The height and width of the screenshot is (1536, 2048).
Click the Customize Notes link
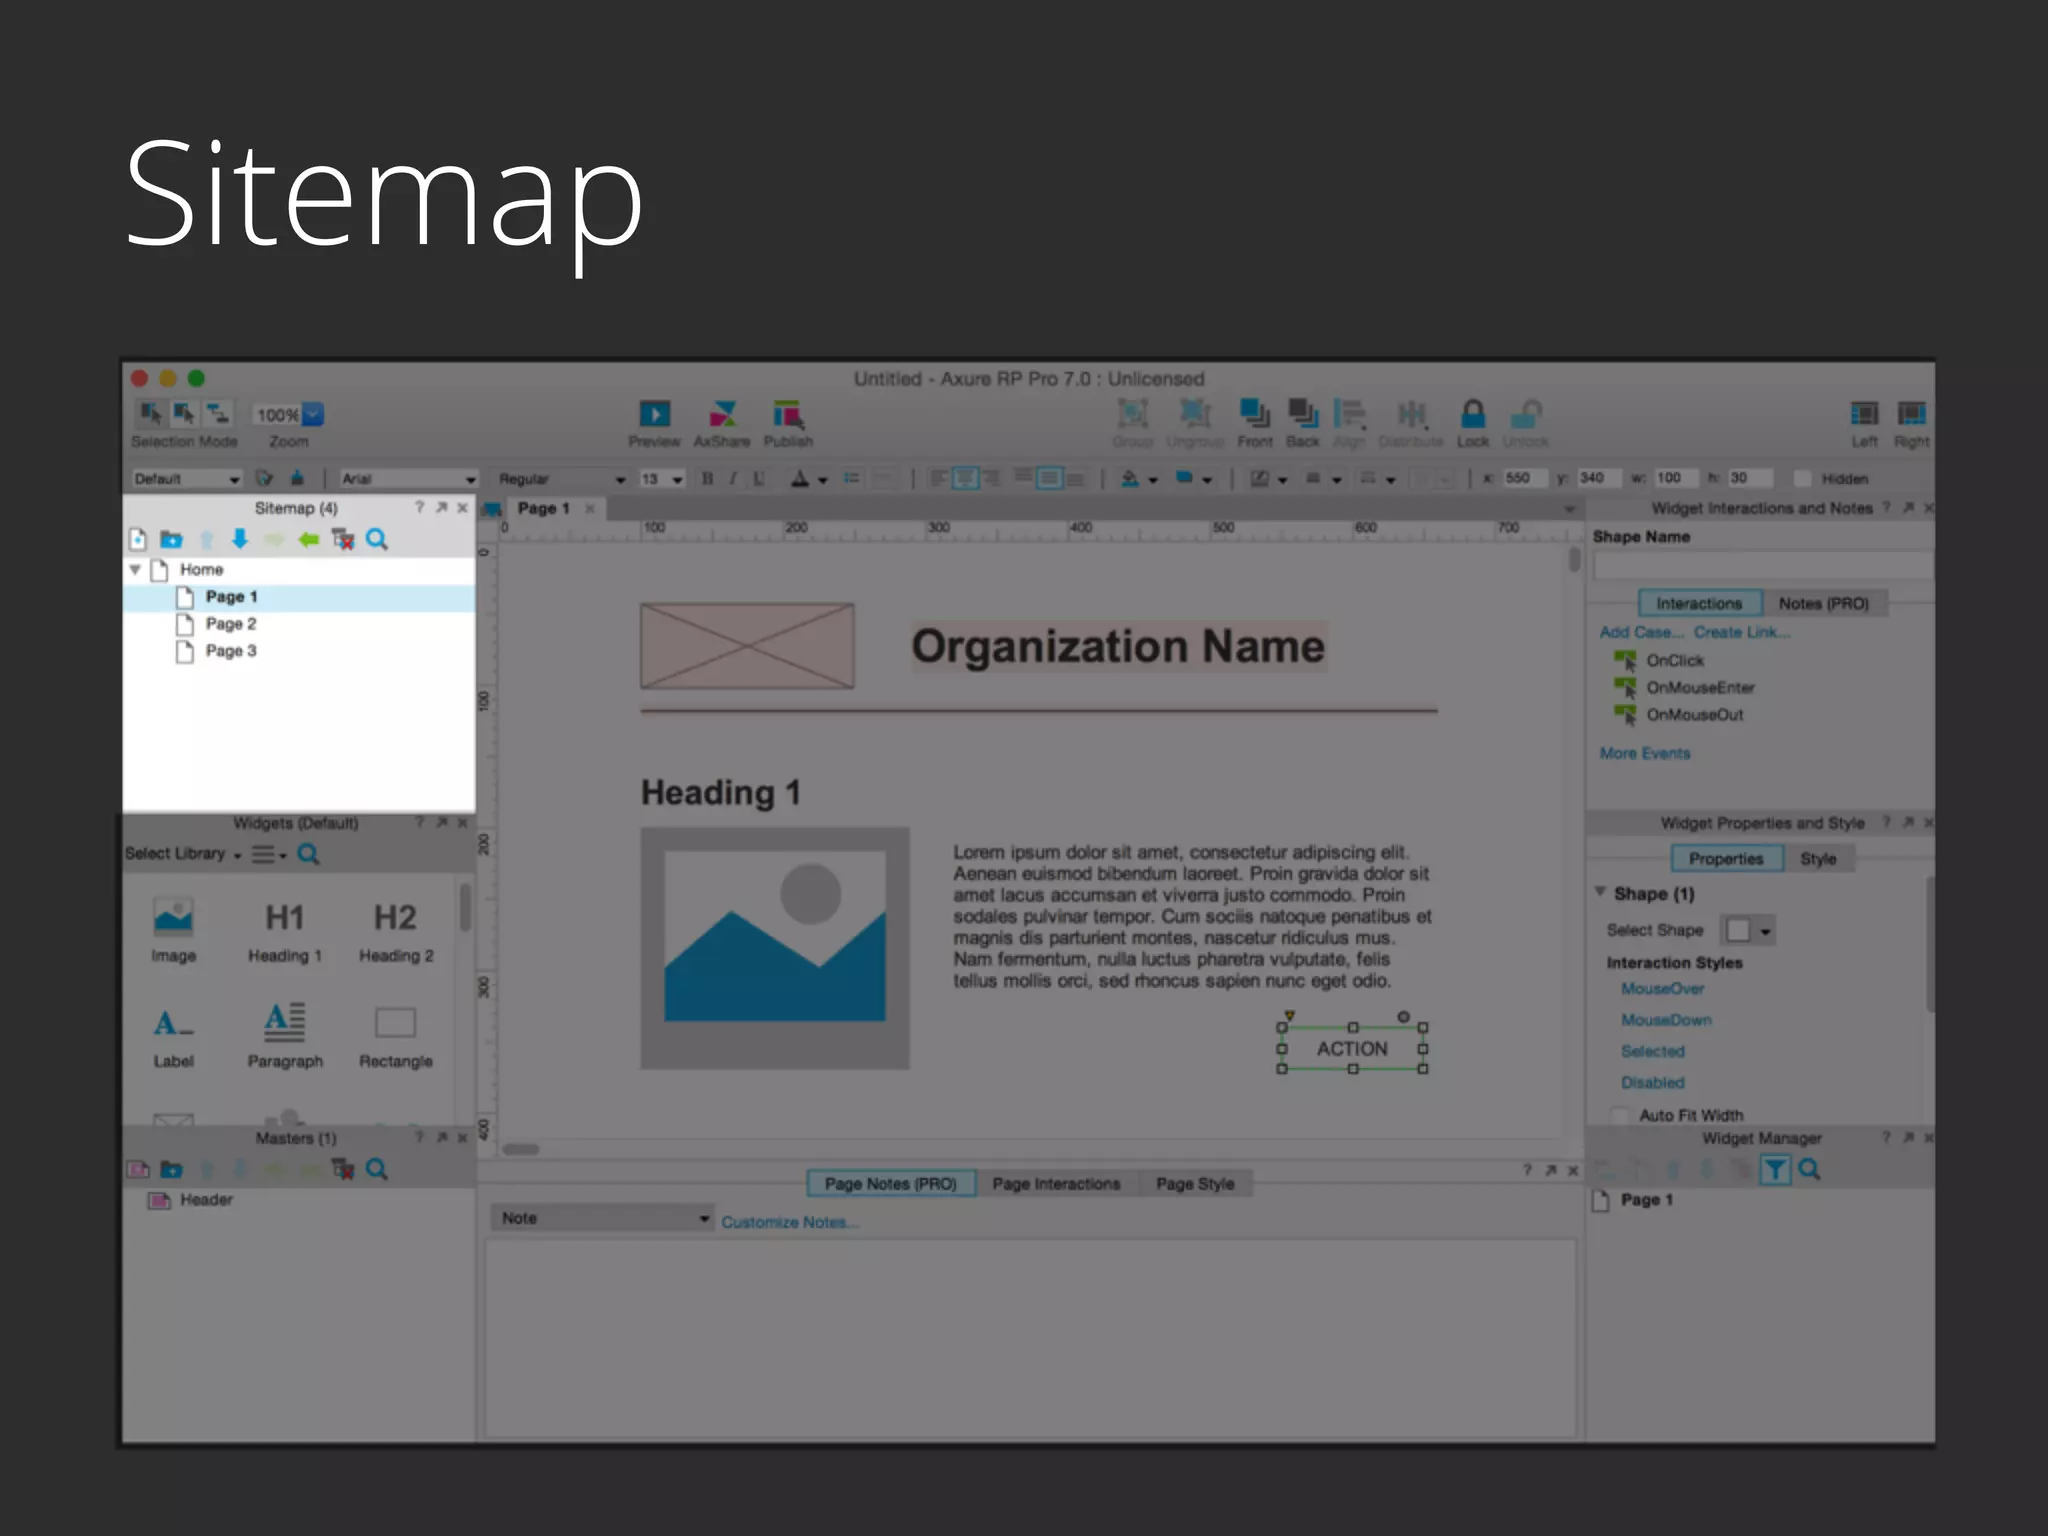789,1222
